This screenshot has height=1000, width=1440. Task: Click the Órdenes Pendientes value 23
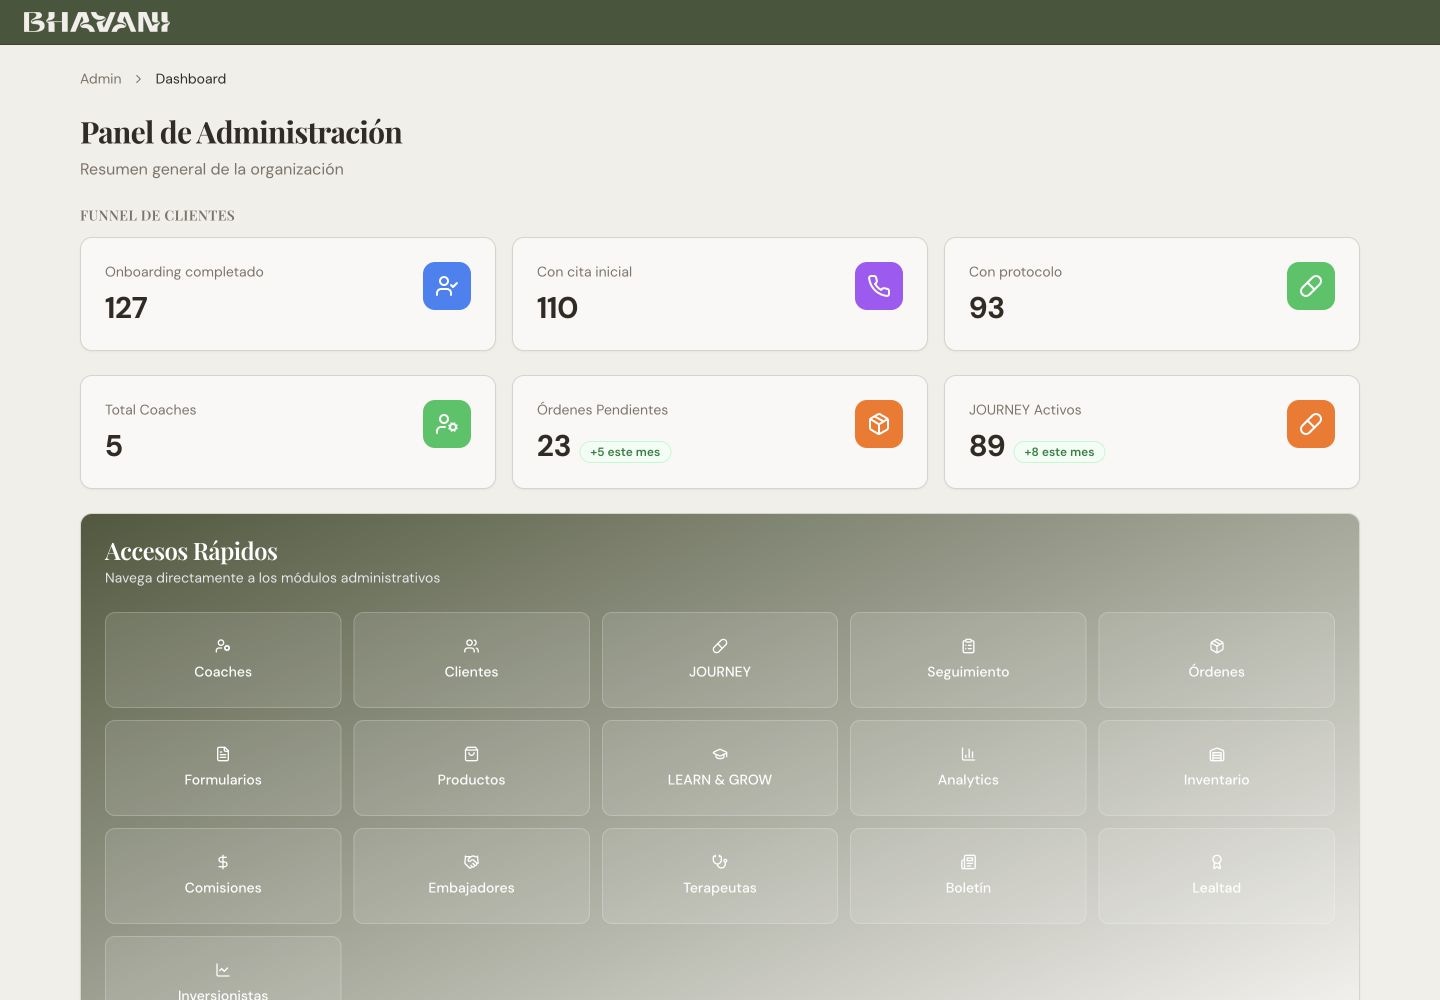[x=554, y=446]
